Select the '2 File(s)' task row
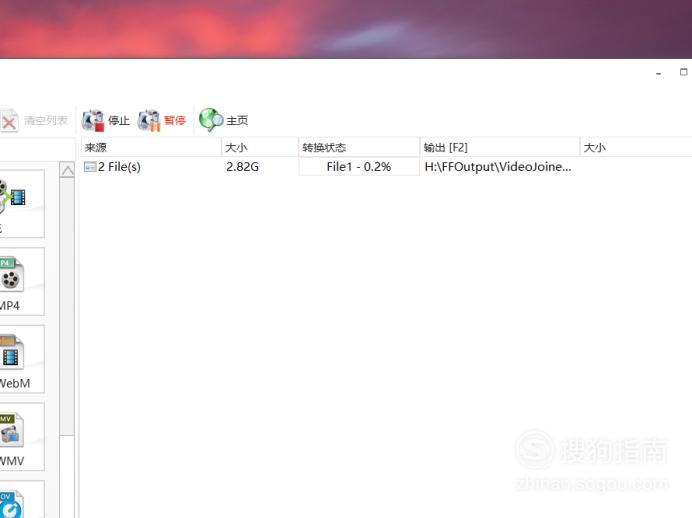Screen dimensions: 692x518 tap(386, 167)
